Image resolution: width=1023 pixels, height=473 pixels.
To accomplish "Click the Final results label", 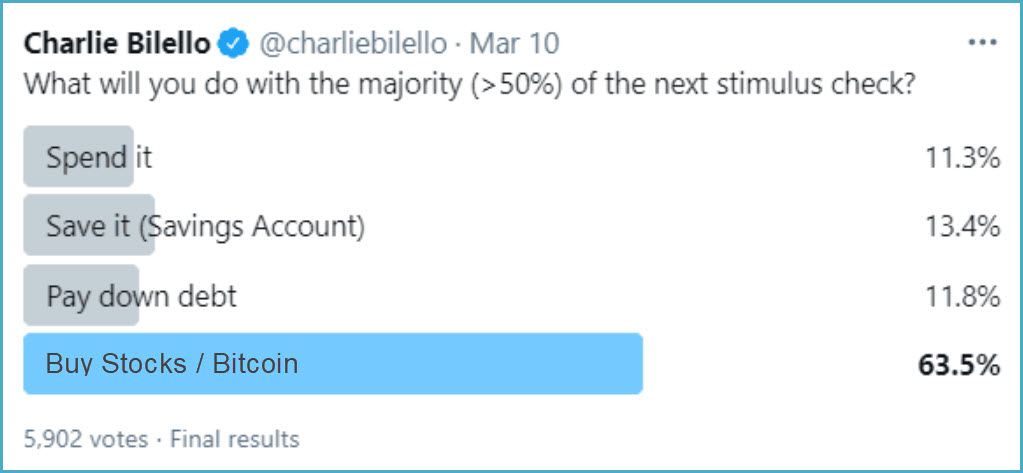I will click(x=235, y=438).
